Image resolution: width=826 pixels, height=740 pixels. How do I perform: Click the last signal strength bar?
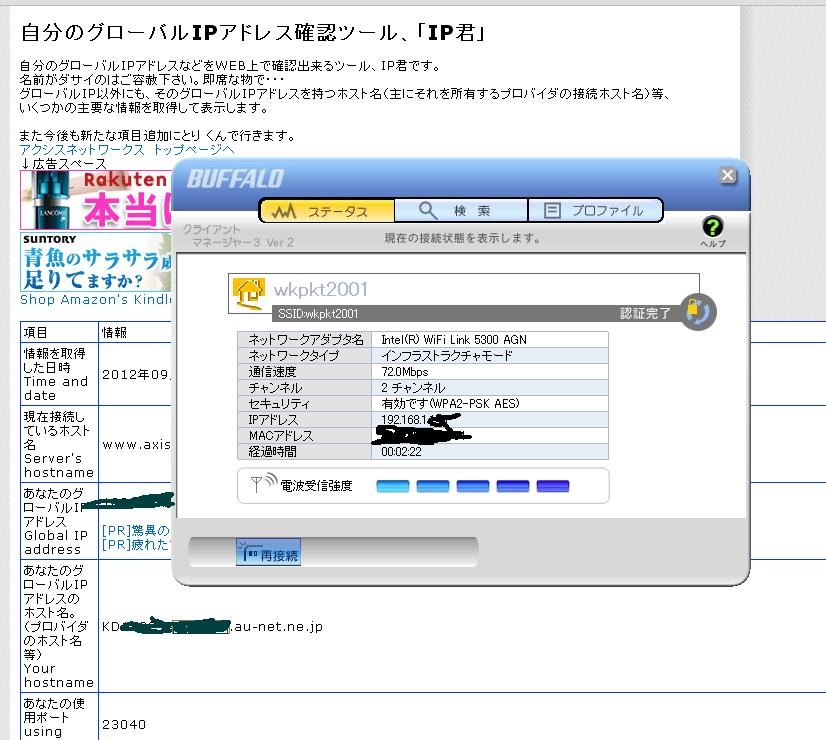tap(553, 486)
